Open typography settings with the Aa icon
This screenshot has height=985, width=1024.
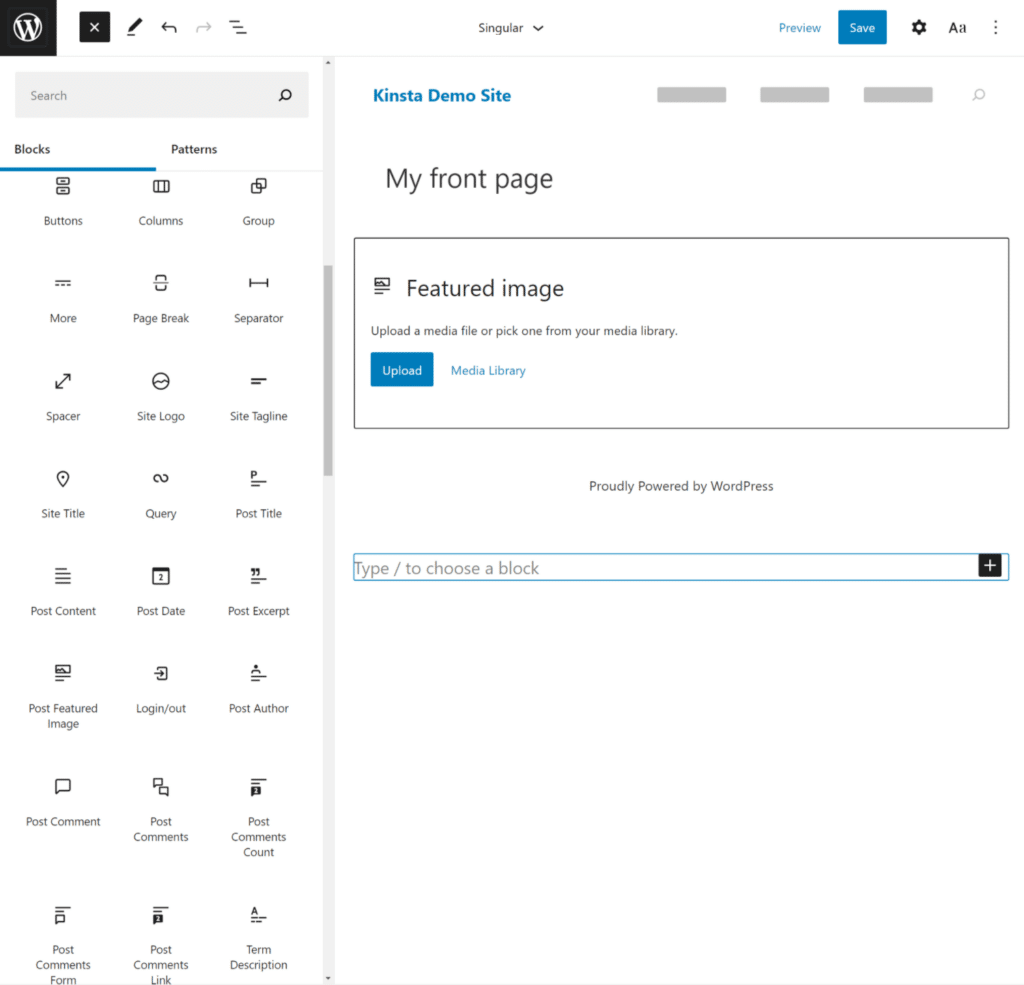(957, 27)
